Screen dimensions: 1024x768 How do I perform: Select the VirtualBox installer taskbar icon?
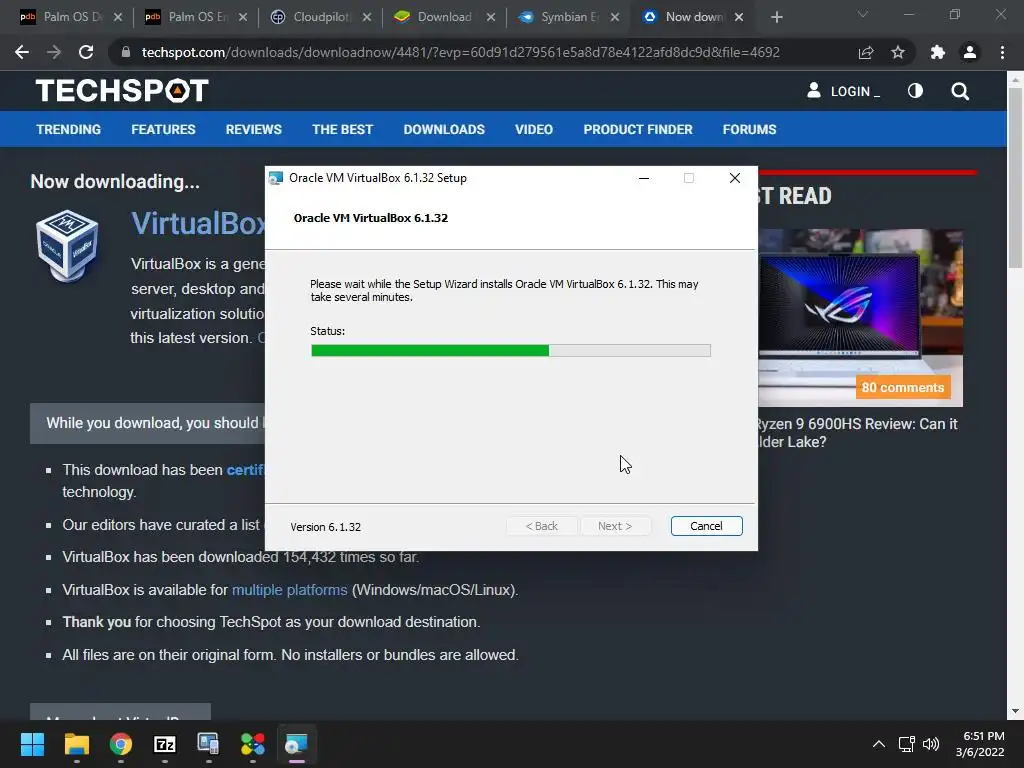296,744
